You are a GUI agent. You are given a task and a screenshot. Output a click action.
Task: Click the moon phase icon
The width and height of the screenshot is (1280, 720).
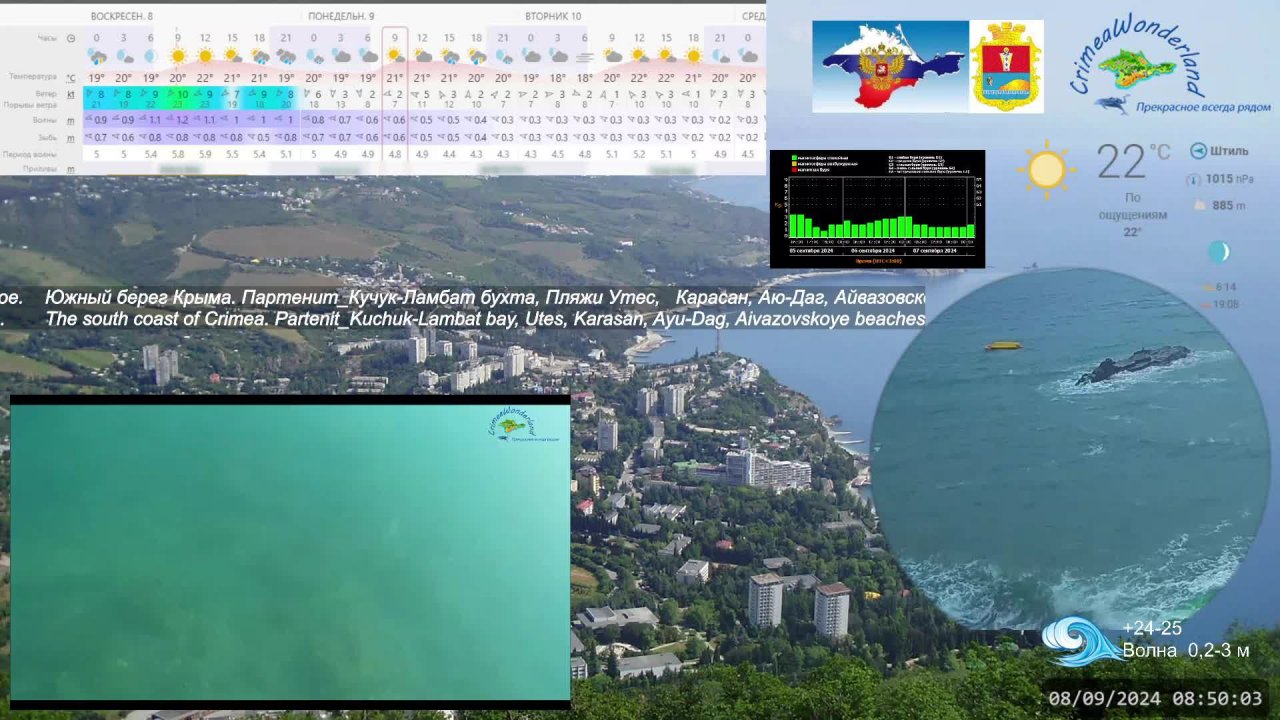pos(1218,252)
